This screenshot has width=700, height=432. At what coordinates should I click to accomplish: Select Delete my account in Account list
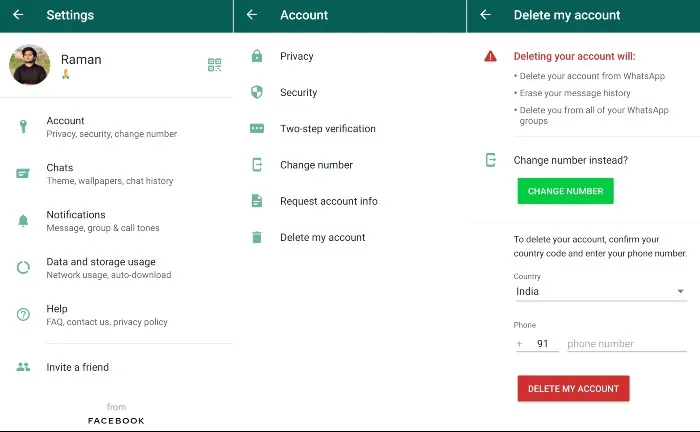(x=350, y=237)
